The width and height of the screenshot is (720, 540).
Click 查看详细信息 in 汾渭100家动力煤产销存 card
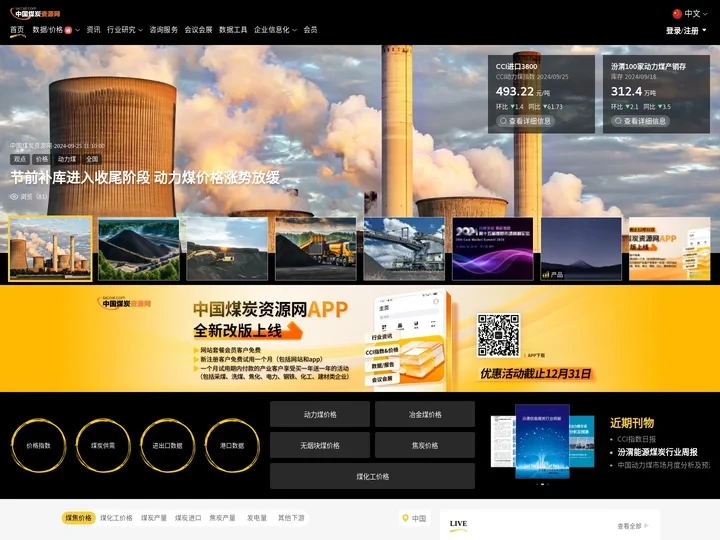(640, 121)
